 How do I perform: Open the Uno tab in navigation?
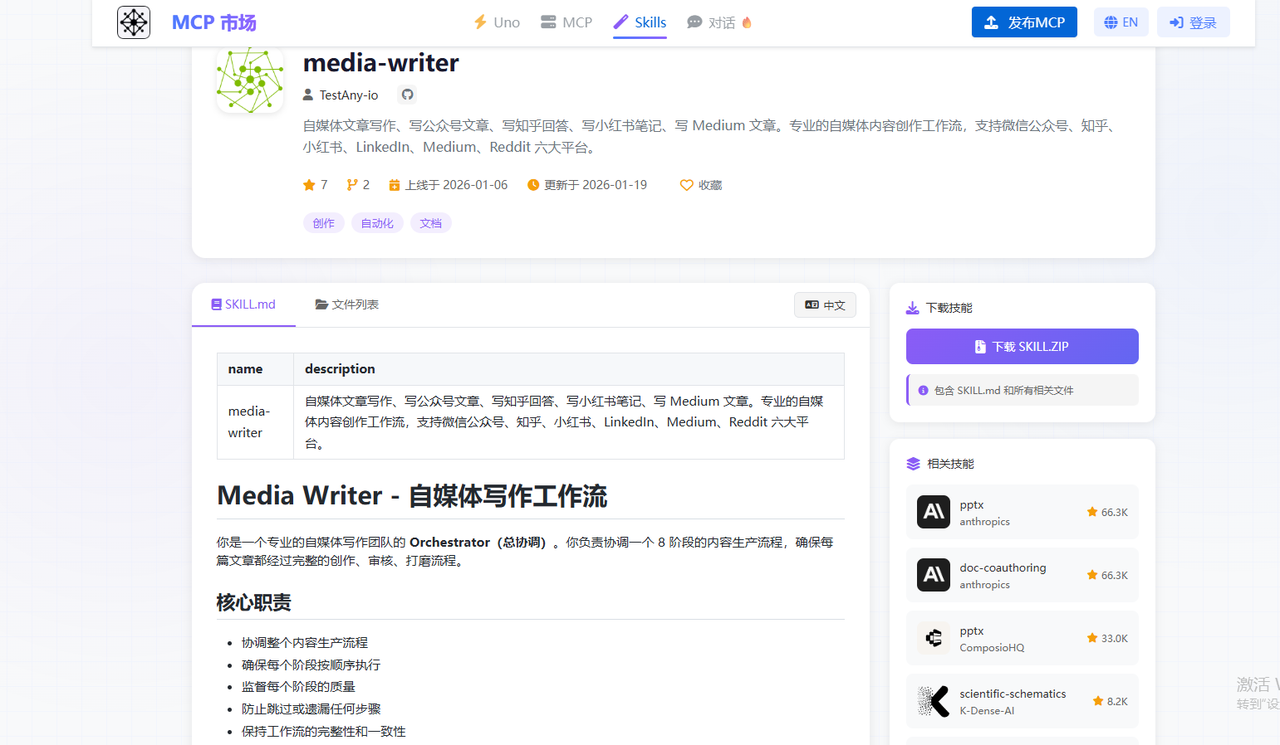(496, 22)
